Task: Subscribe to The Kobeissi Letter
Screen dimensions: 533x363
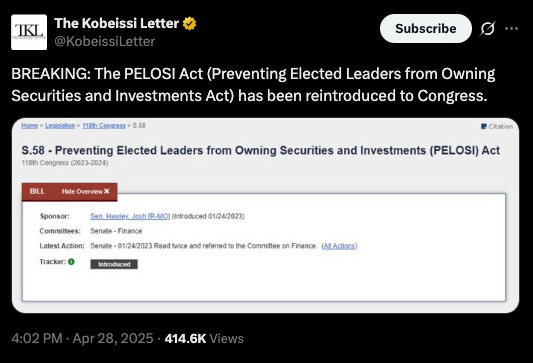Action: point(426,29)
